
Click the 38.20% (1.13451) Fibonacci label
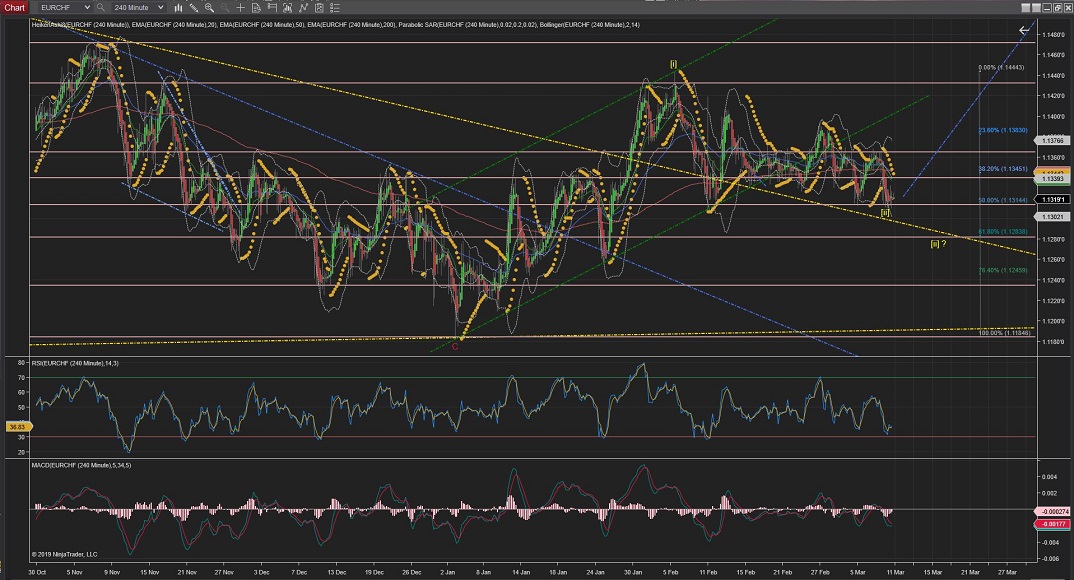1002,168
